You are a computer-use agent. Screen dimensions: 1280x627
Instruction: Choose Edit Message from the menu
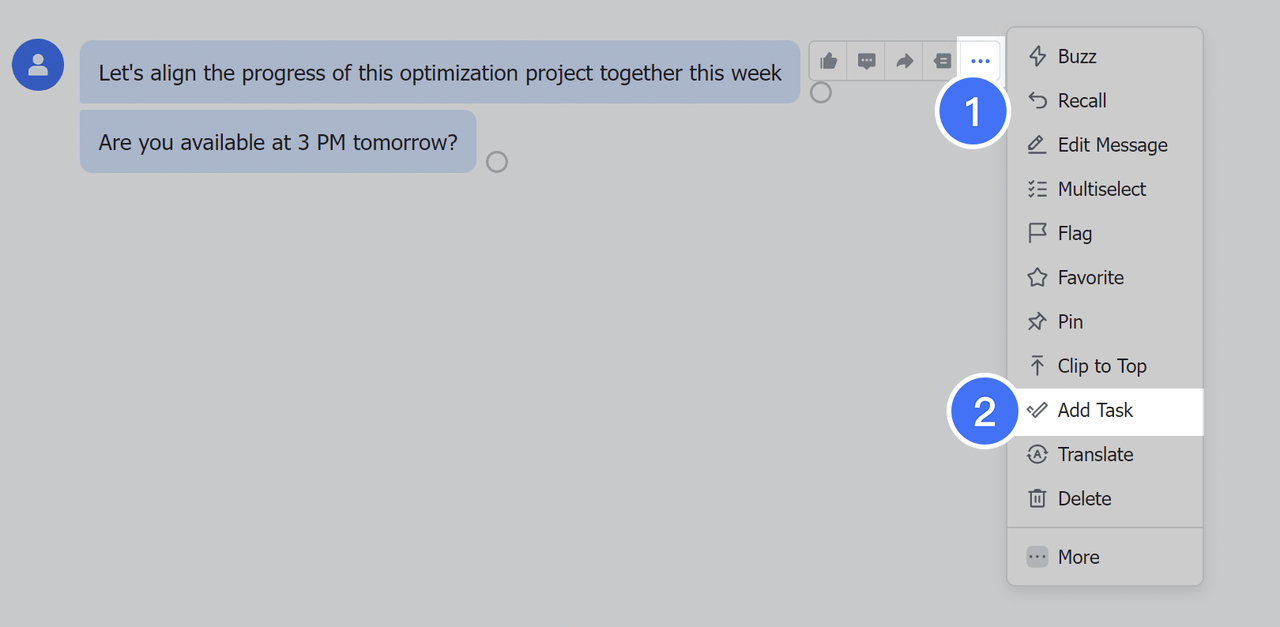point(1113,144)
